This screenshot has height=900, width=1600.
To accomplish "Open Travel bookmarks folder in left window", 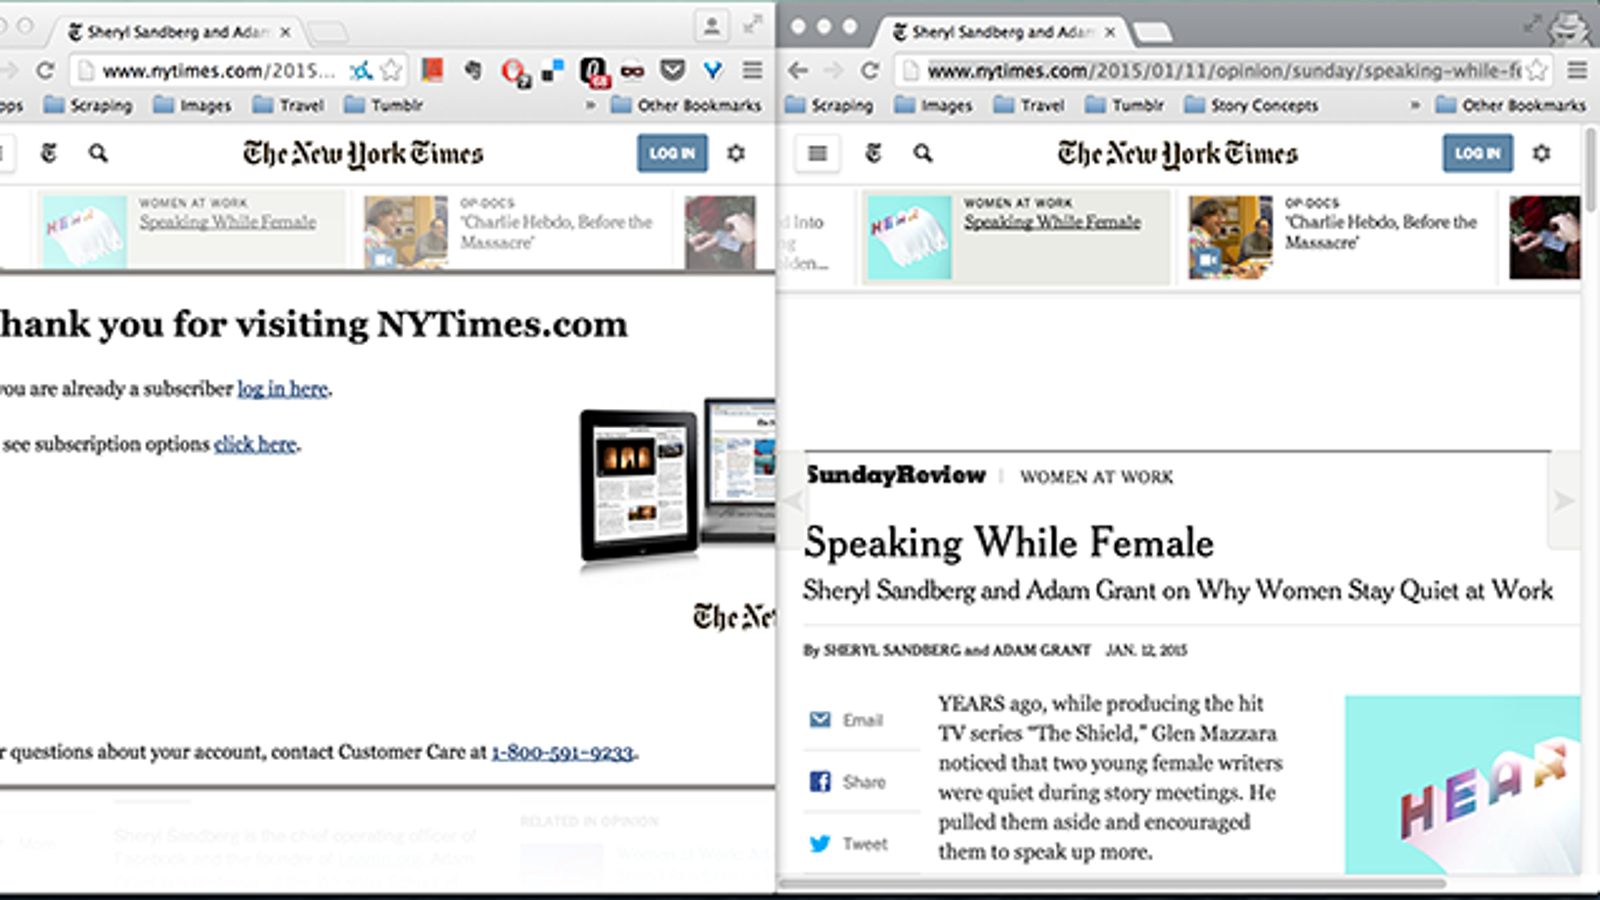I will click(288, 105).
